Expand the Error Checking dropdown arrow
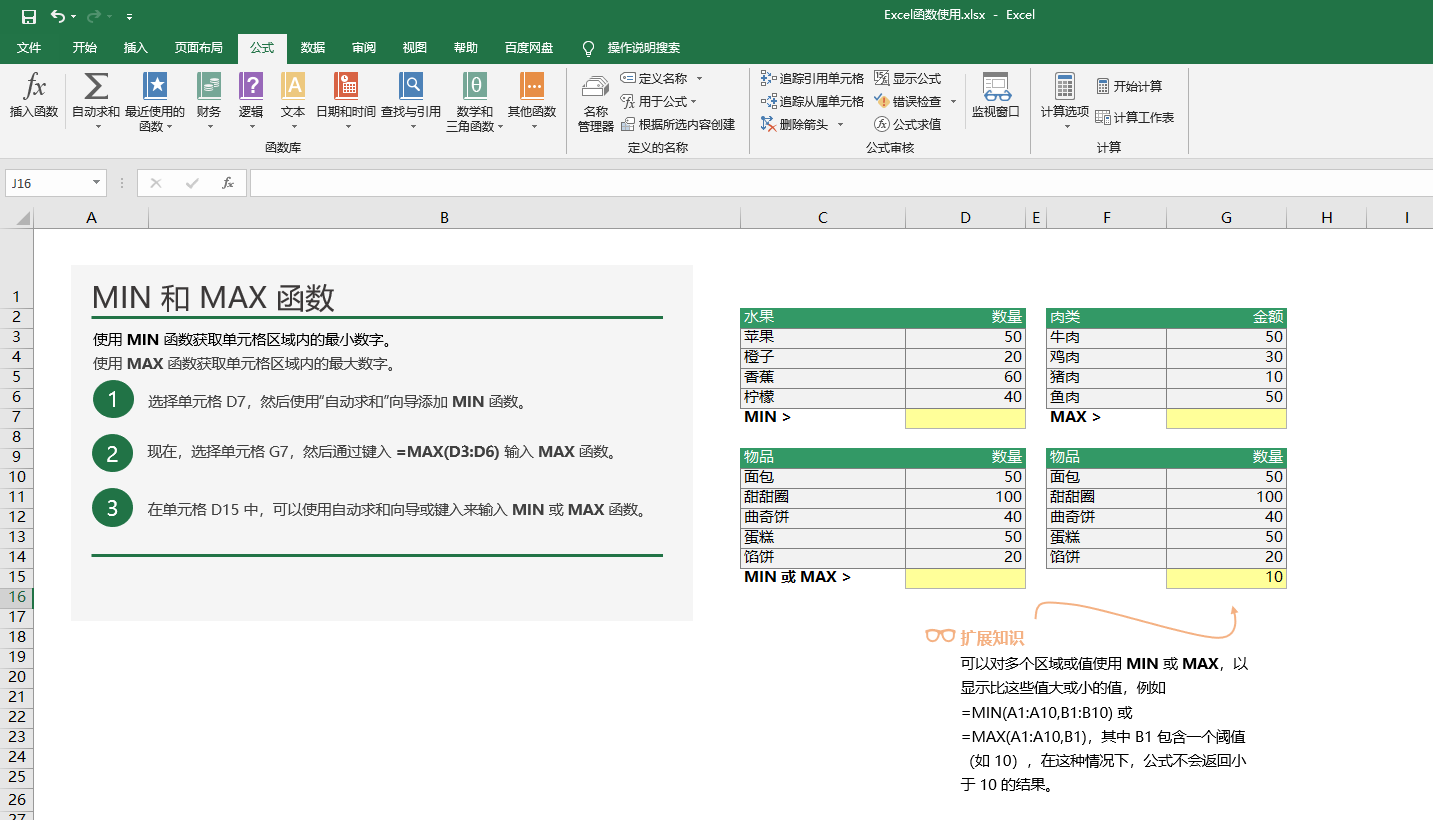 pos(953,101)
